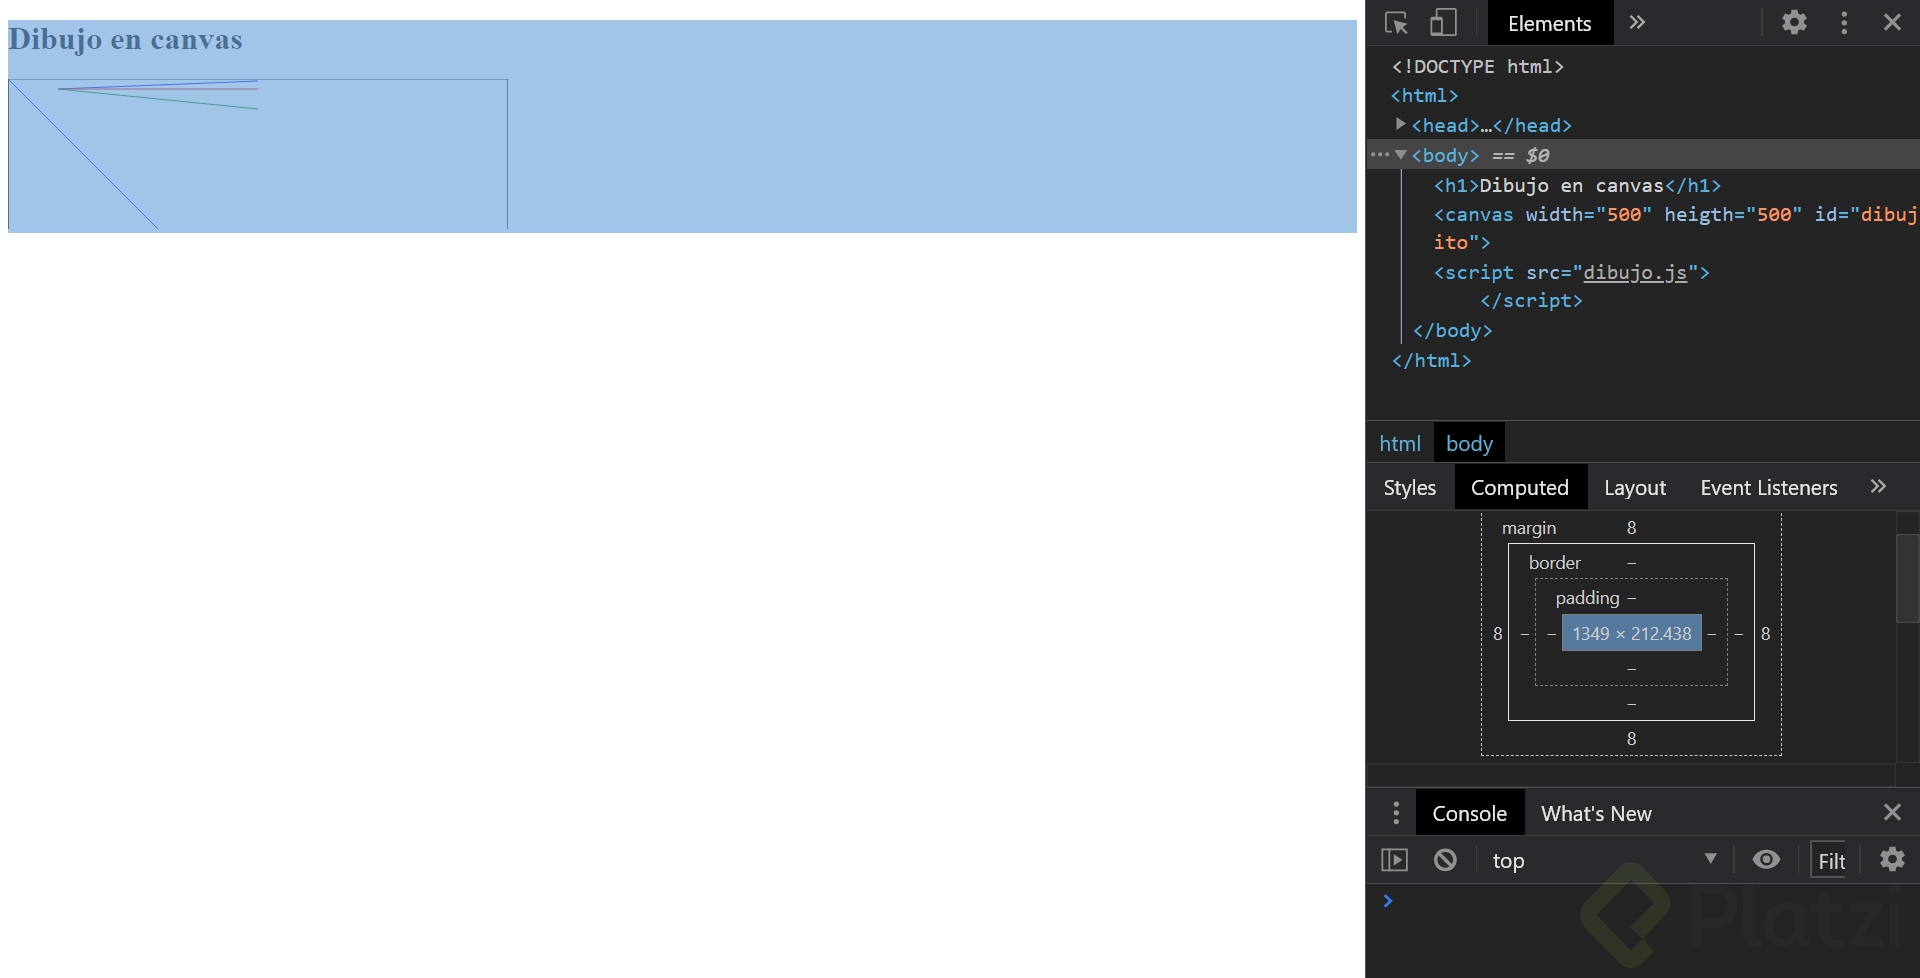The image size is (1920, 978).
Task: Select the DOCTYPE html line
Action: point(1477,66)
